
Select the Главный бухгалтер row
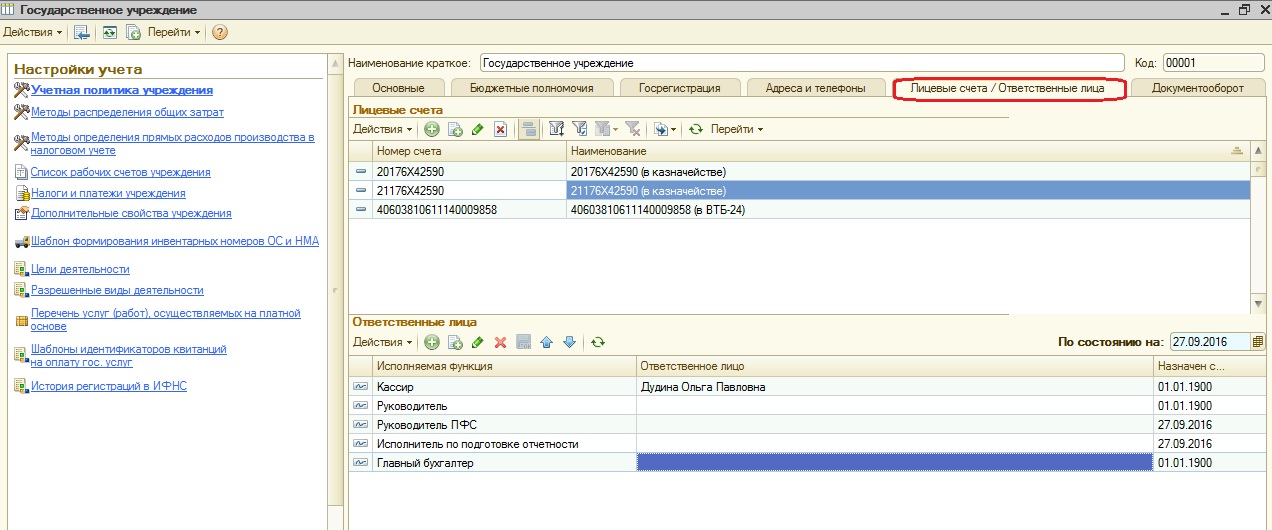pyautogui.click(x=806, y=463)
